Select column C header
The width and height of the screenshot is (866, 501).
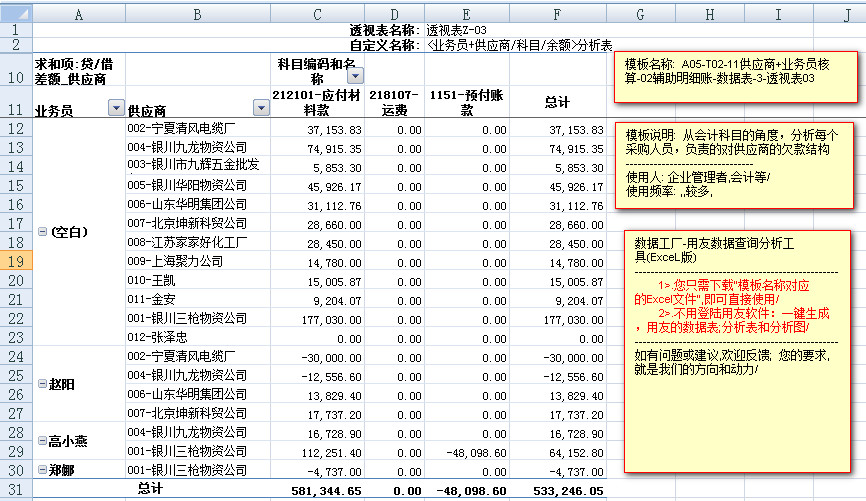[x=317, y=15]
